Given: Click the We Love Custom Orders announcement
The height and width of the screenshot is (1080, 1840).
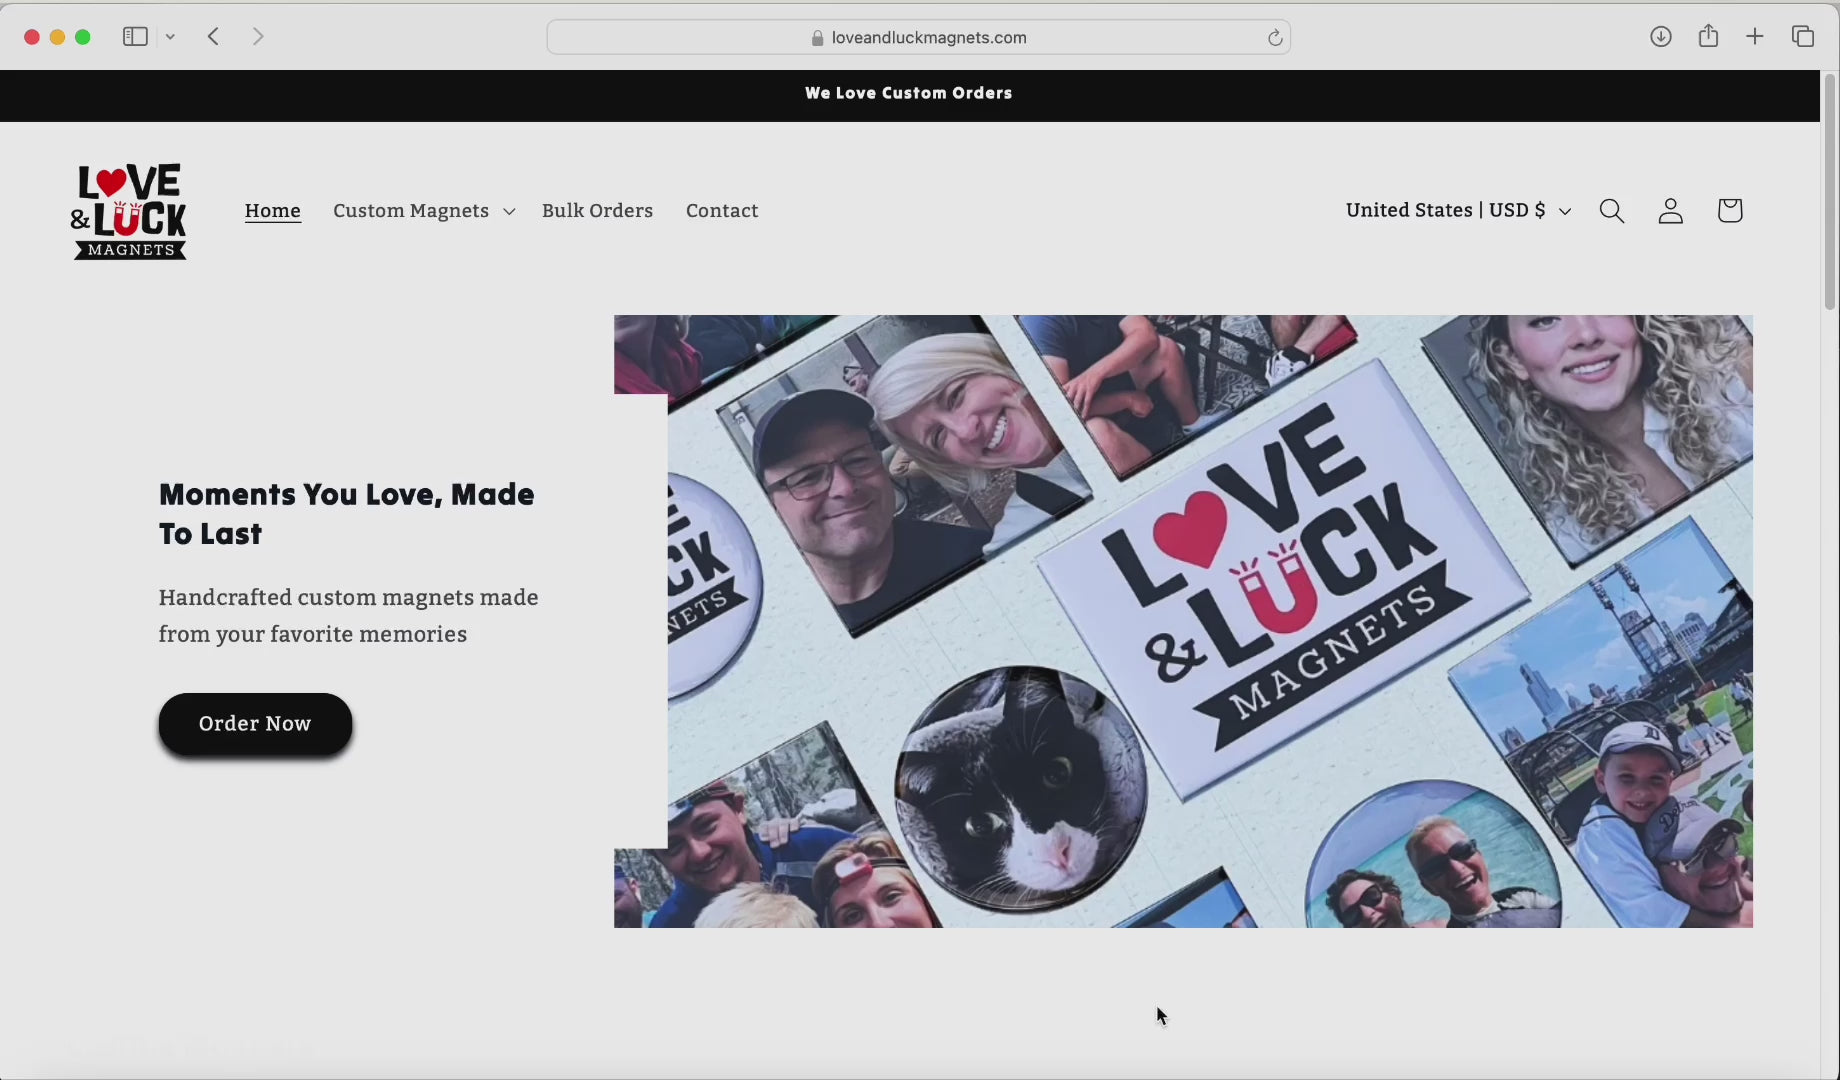Looking at the screenshot, I should click(x=909, y=93).
